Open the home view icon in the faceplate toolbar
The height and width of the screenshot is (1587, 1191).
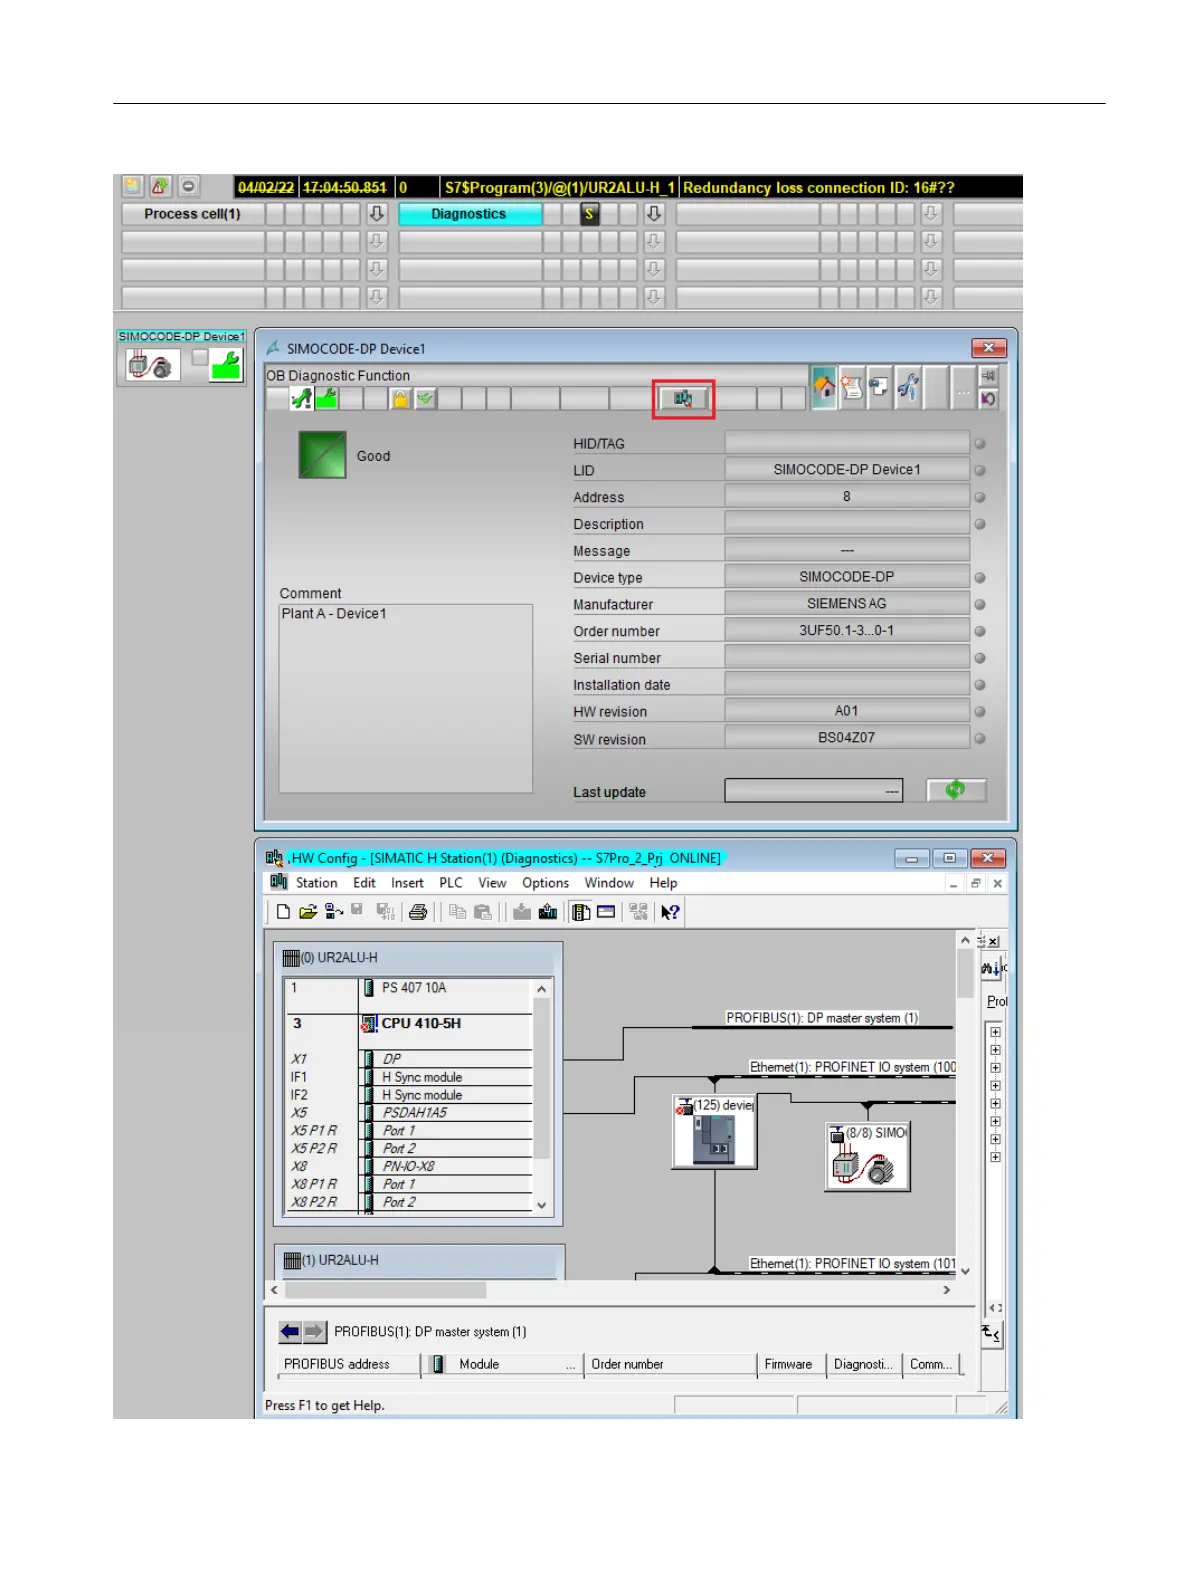823,386
